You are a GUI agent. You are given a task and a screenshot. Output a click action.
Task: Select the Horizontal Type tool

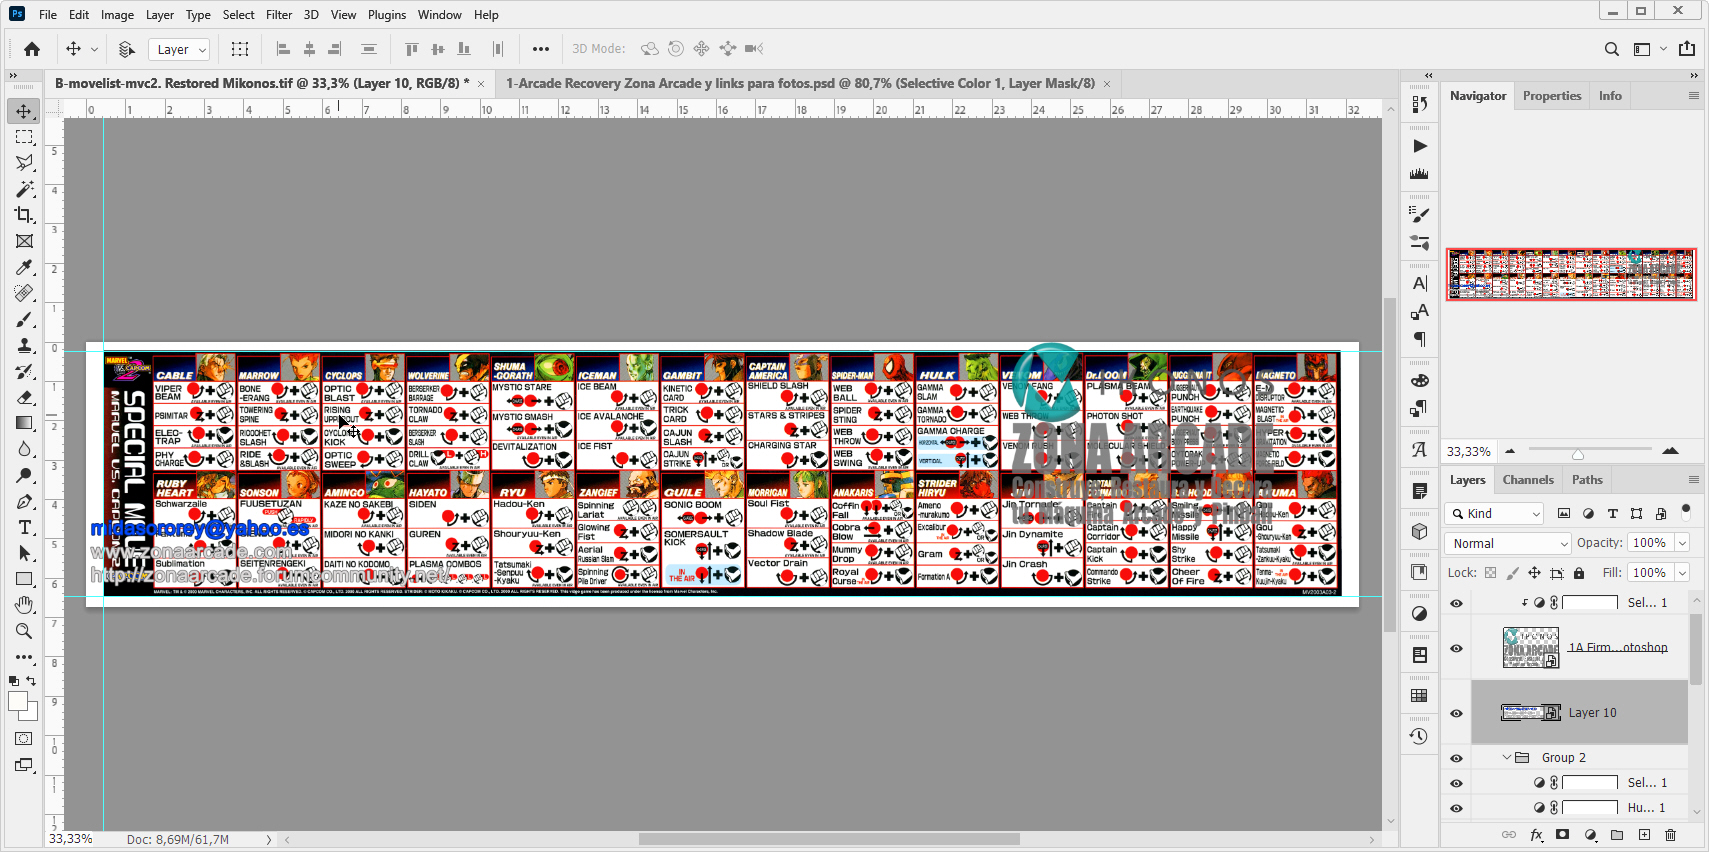point(24,527)
